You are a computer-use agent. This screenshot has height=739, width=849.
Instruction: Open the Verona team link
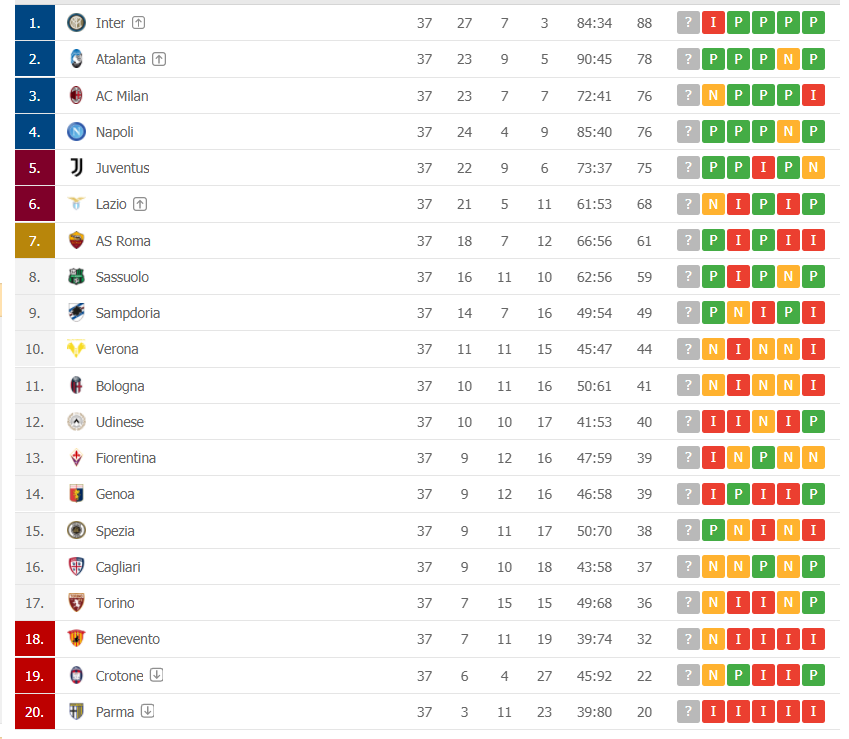(x=117, y=349)
